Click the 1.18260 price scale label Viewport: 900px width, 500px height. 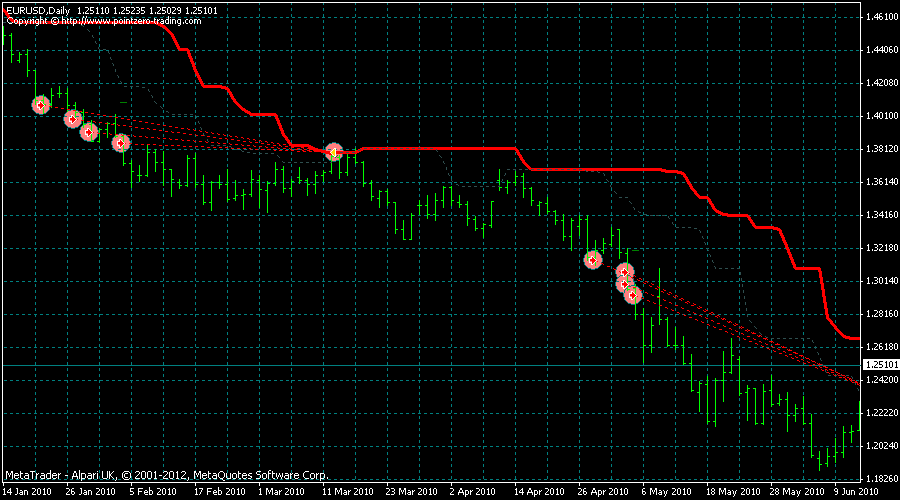click(x=882, y=479)
